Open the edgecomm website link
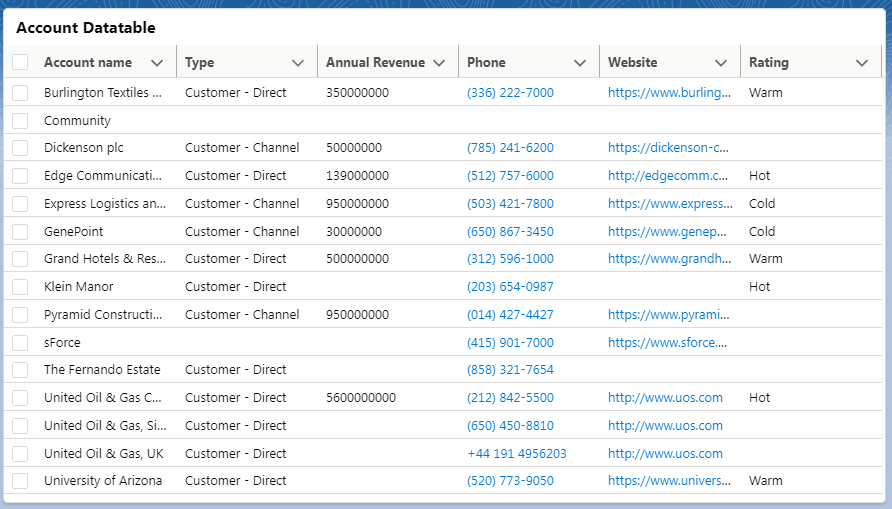Viewport: 892px width, 509px height. 668,176
